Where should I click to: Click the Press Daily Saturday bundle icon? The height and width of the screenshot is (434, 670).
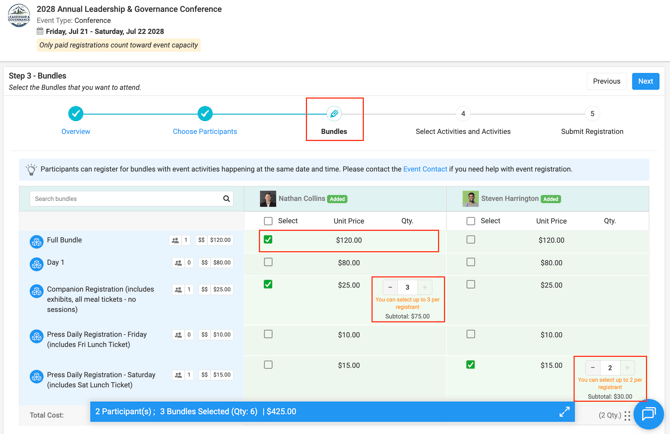36,377
